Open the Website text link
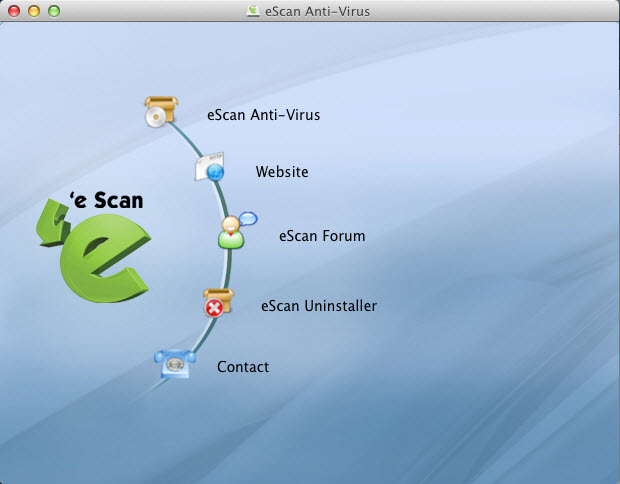This screenshot has width=620, height=484. tap(282, 172)
